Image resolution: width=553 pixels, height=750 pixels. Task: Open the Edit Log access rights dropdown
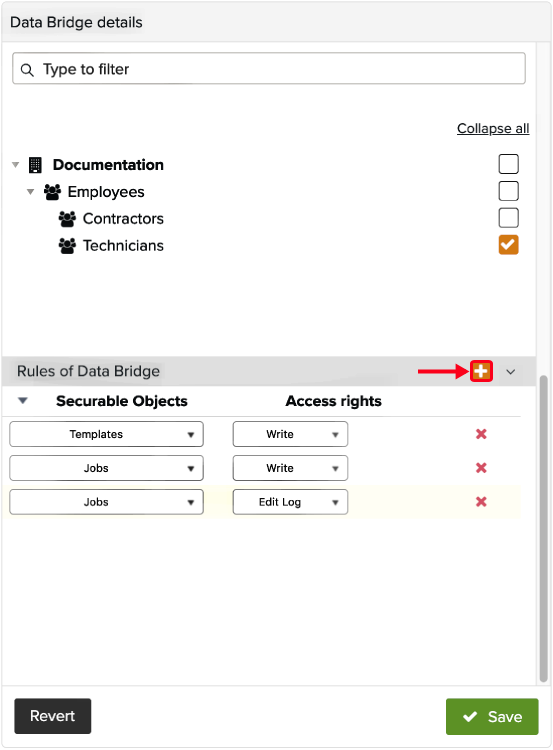coord(290,502)
